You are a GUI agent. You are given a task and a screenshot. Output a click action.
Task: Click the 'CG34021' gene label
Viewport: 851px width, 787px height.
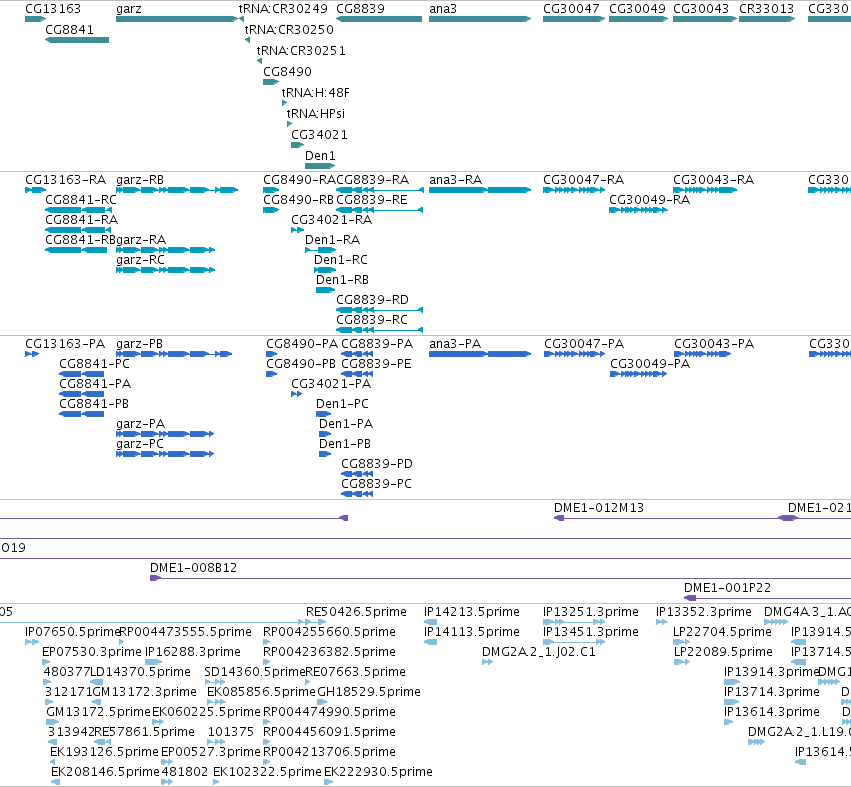(x=319, y=135)
